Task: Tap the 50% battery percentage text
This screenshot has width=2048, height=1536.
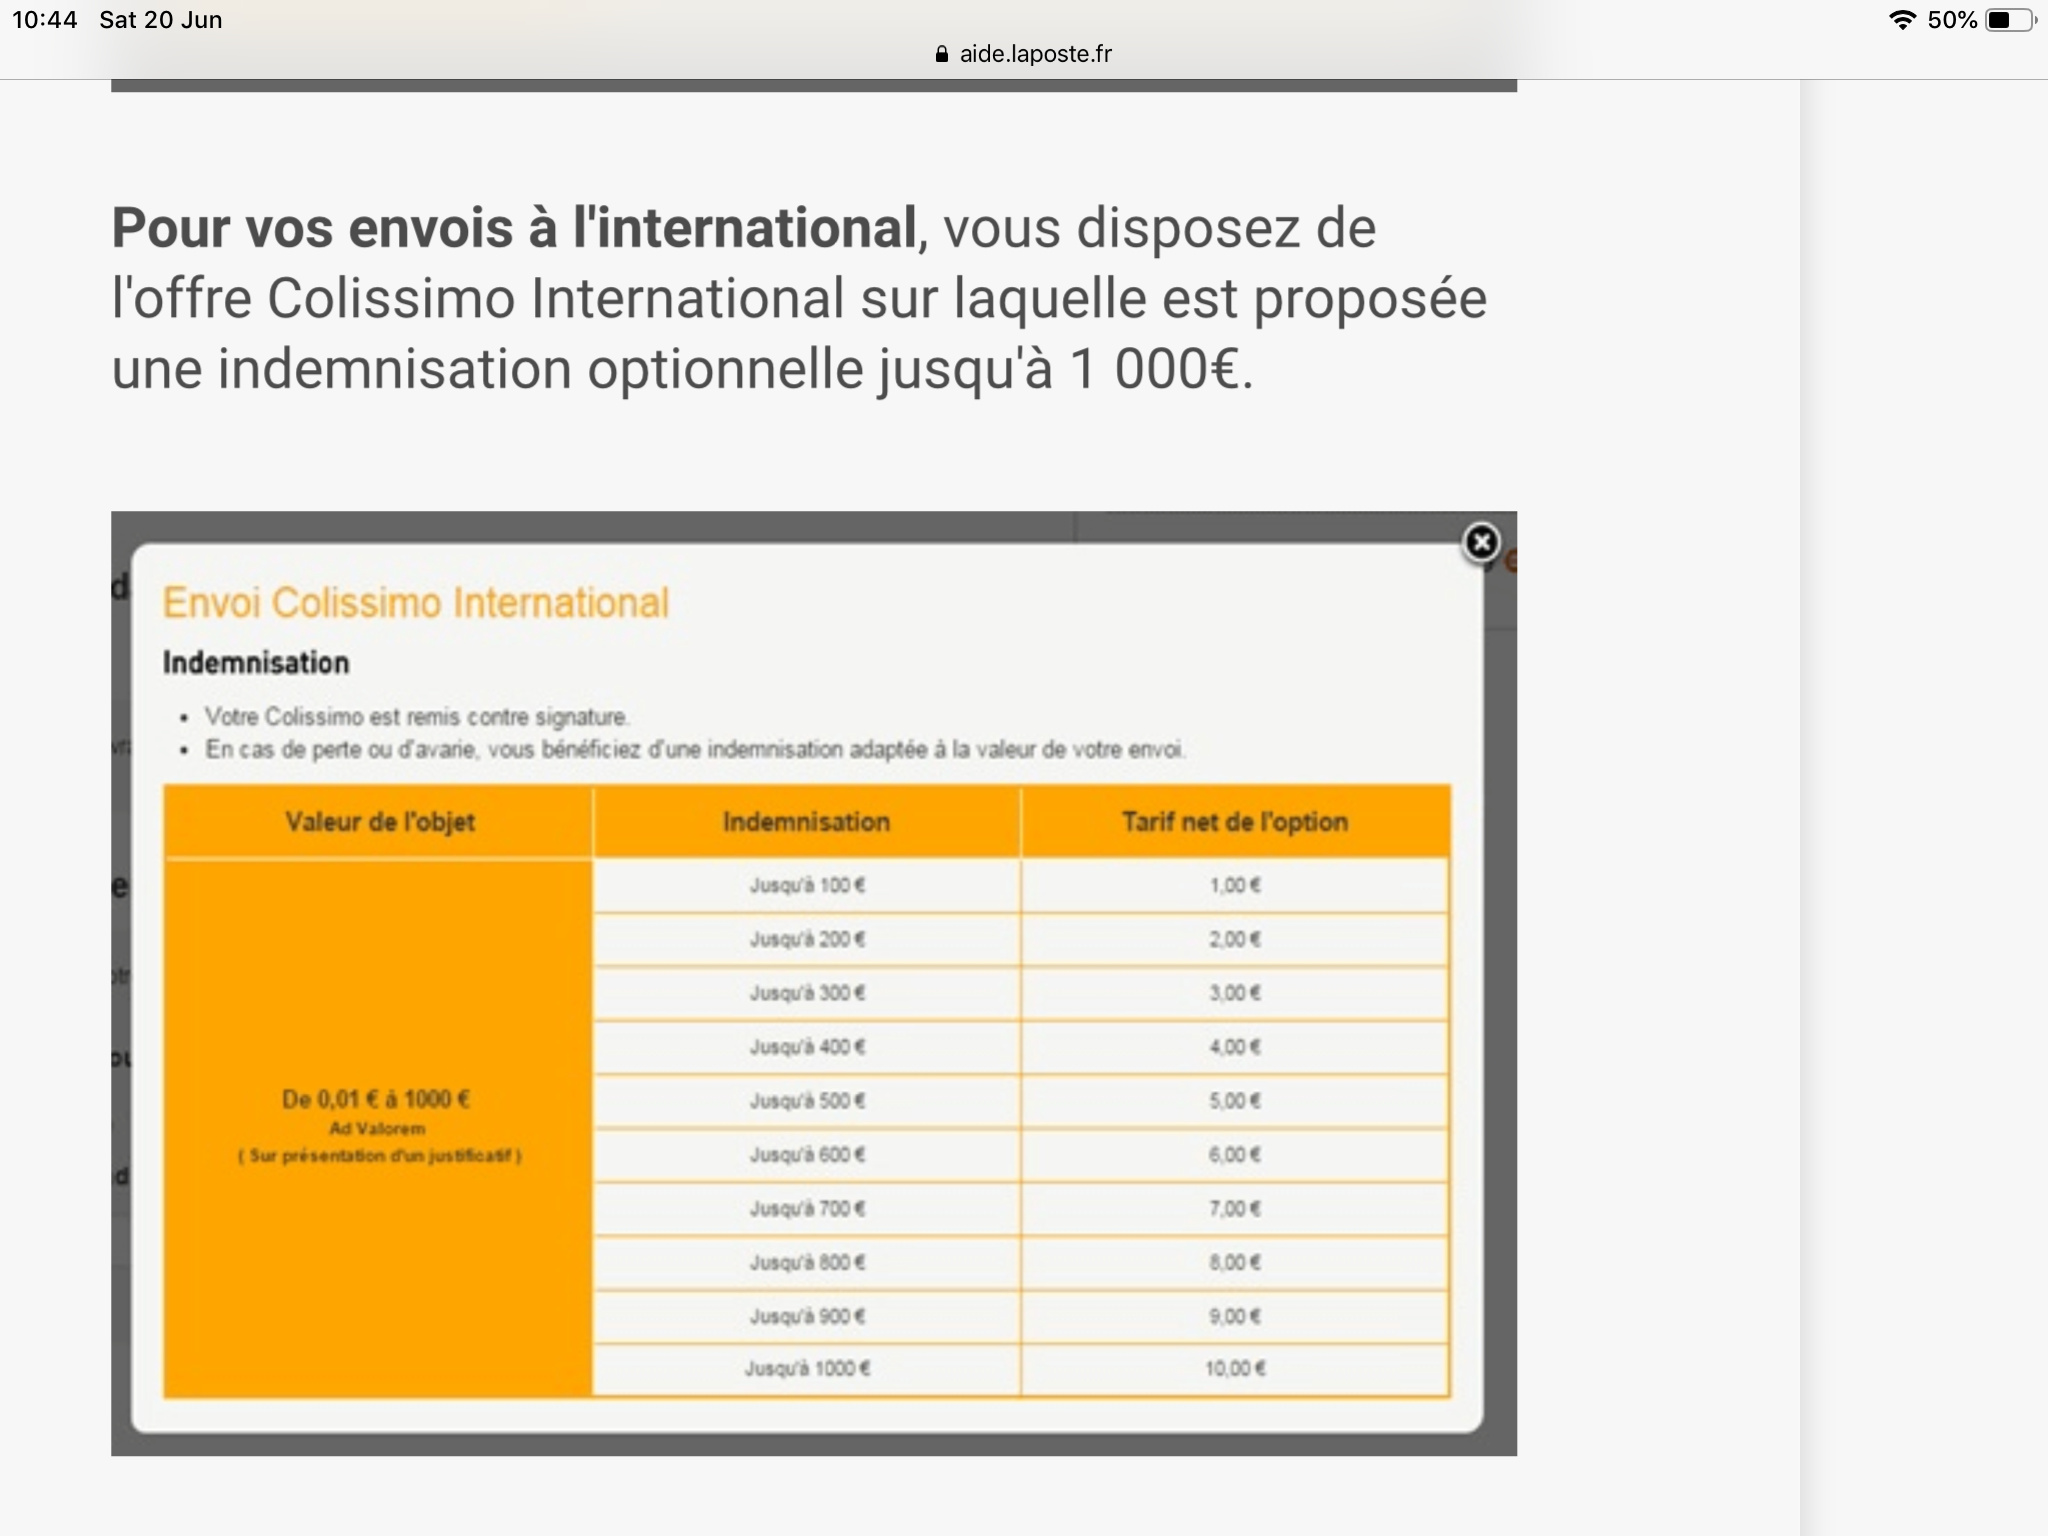Action: tap(1952, 20)
